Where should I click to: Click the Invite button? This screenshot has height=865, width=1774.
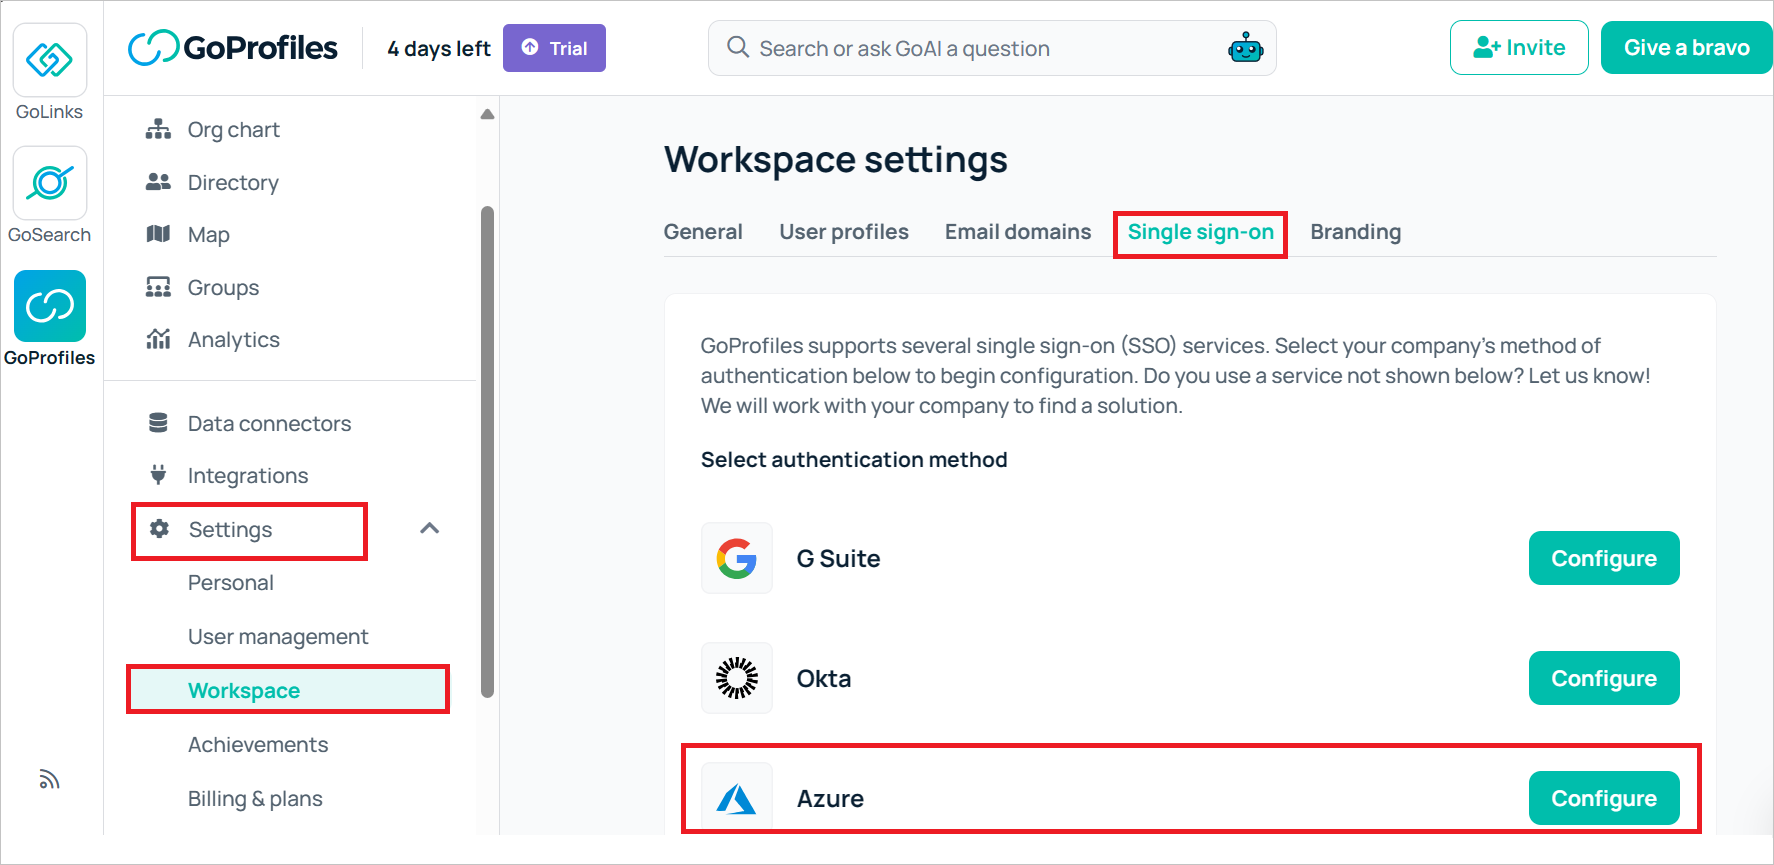(1519, 48)
